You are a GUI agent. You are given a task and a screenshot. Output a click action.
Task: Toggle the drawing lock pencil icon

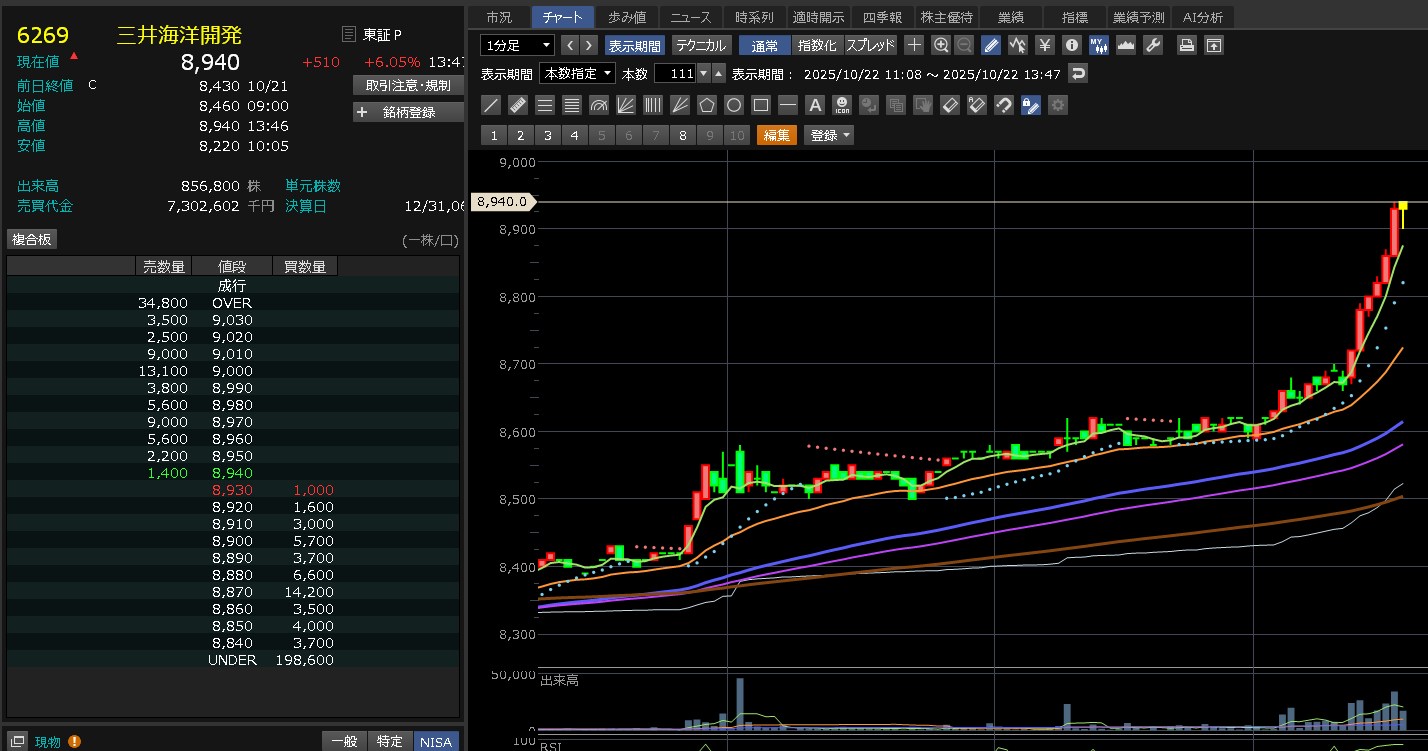tap(1031, 105)
